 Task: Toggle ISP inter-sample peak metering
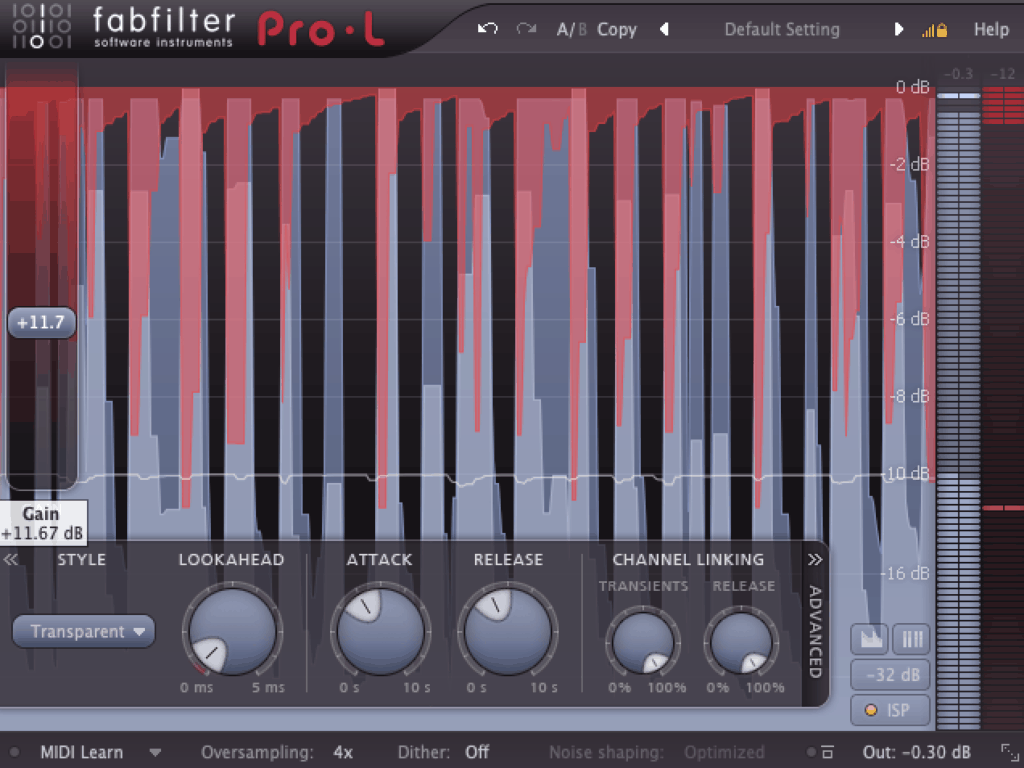coord(890,711)
